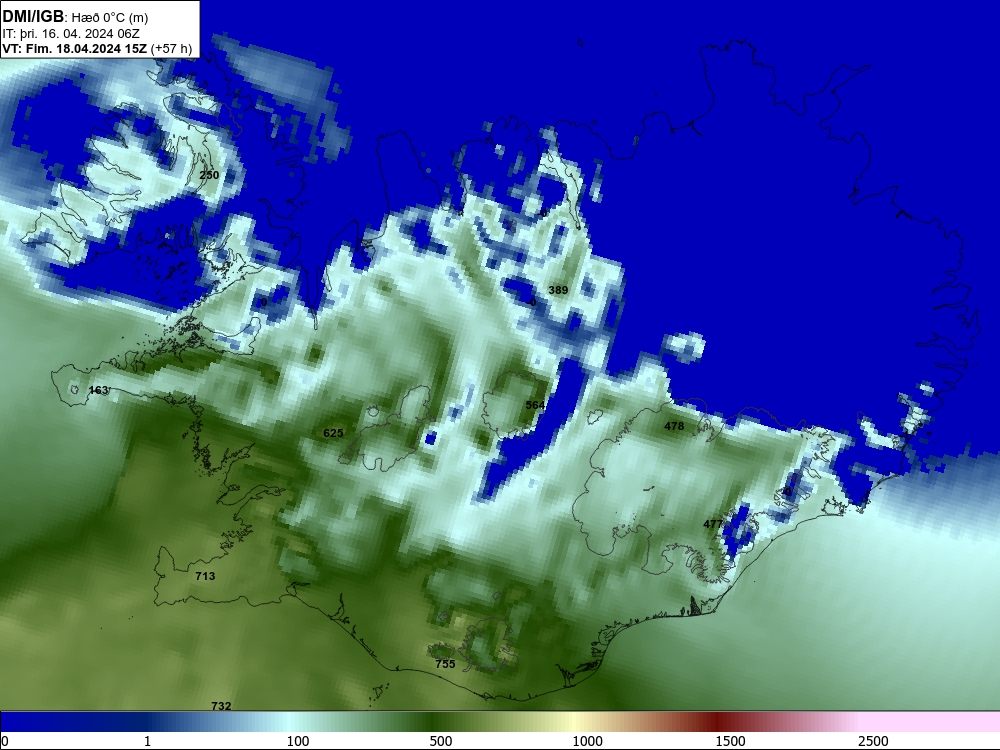
Task: Click the 1000 label on color scale
Action: pos(587,741)
